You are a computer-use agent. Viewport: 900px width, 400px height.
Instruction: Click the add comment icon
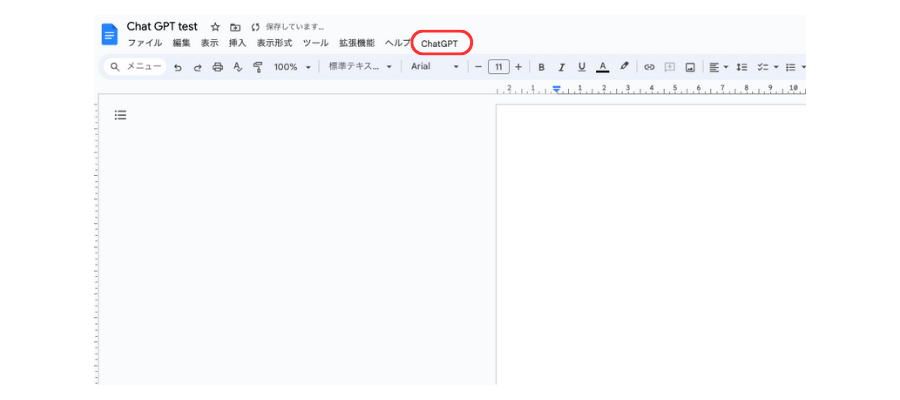click(669, 67)
